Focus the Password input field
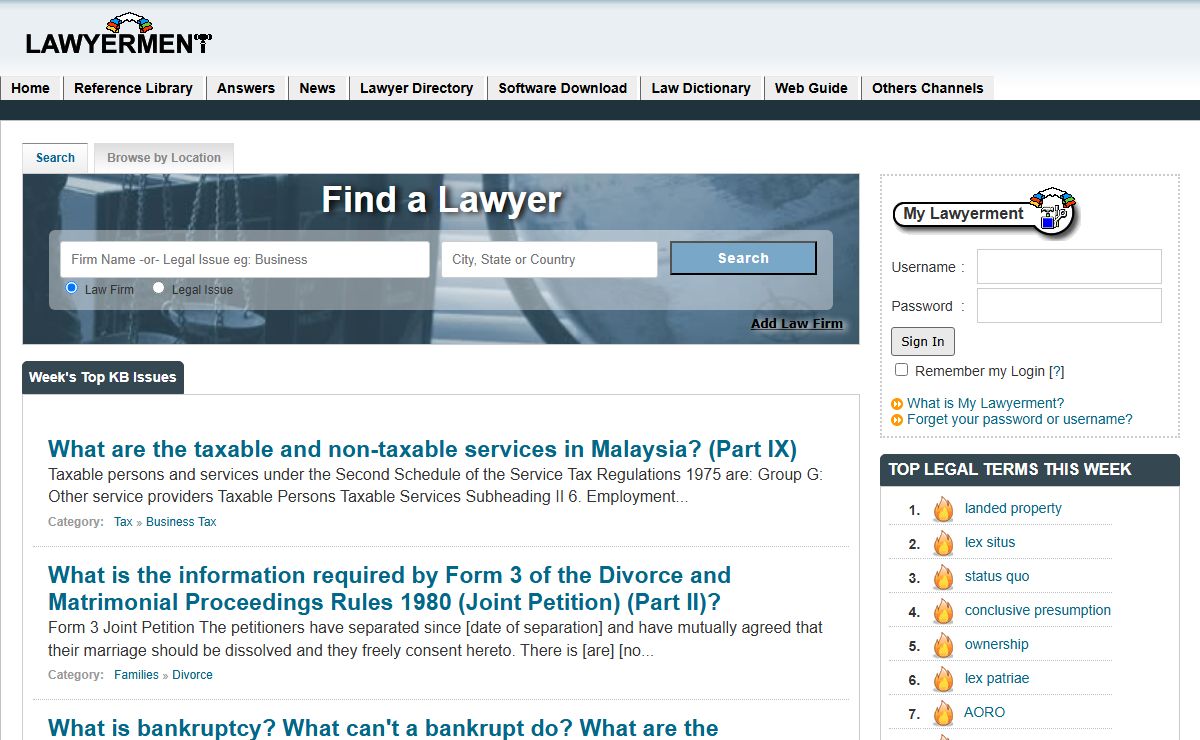Image resolution: width=1200 pixels, height=740 pixels. point(1069,306)
